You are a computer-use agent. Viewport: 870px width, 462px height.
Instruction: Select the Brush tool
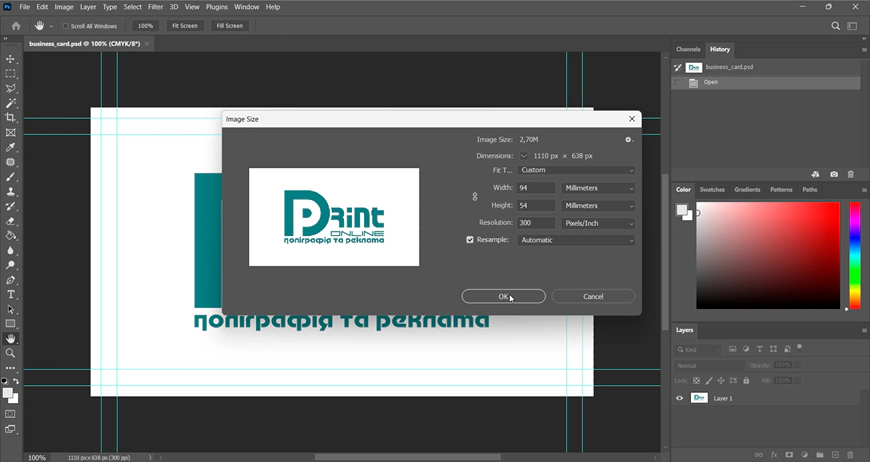11,177
